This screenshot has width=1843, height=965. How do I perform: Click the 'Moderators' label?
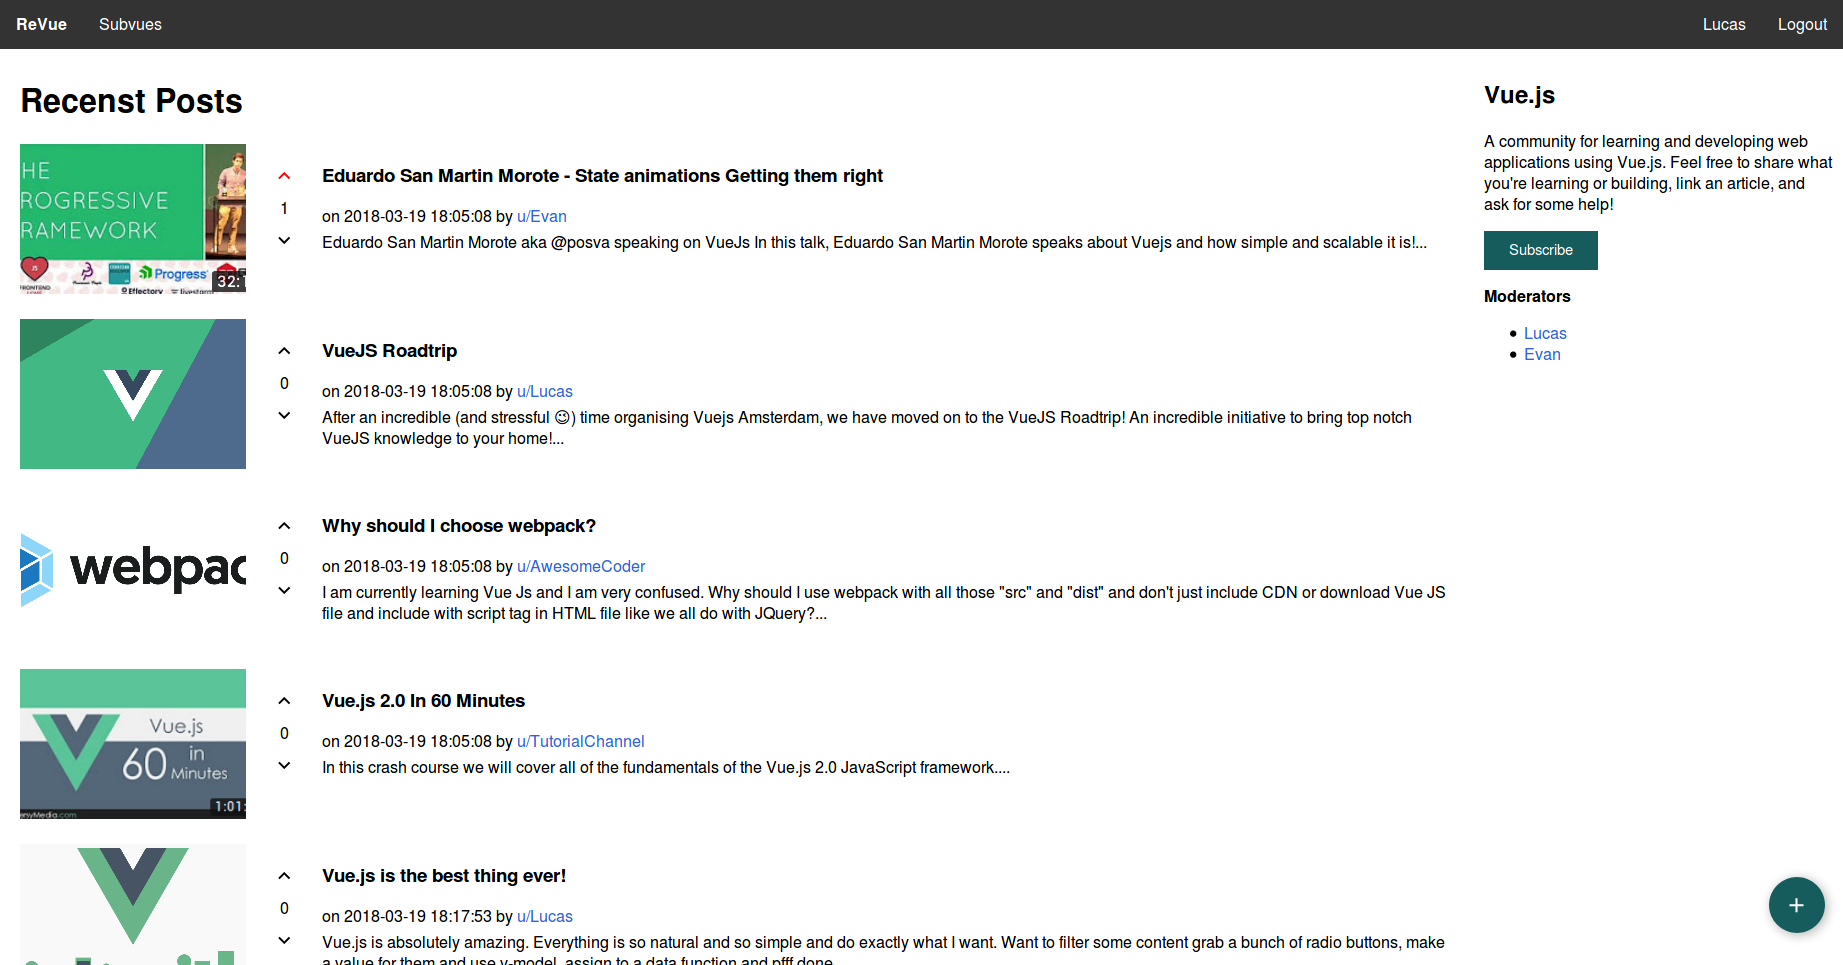1527,296
